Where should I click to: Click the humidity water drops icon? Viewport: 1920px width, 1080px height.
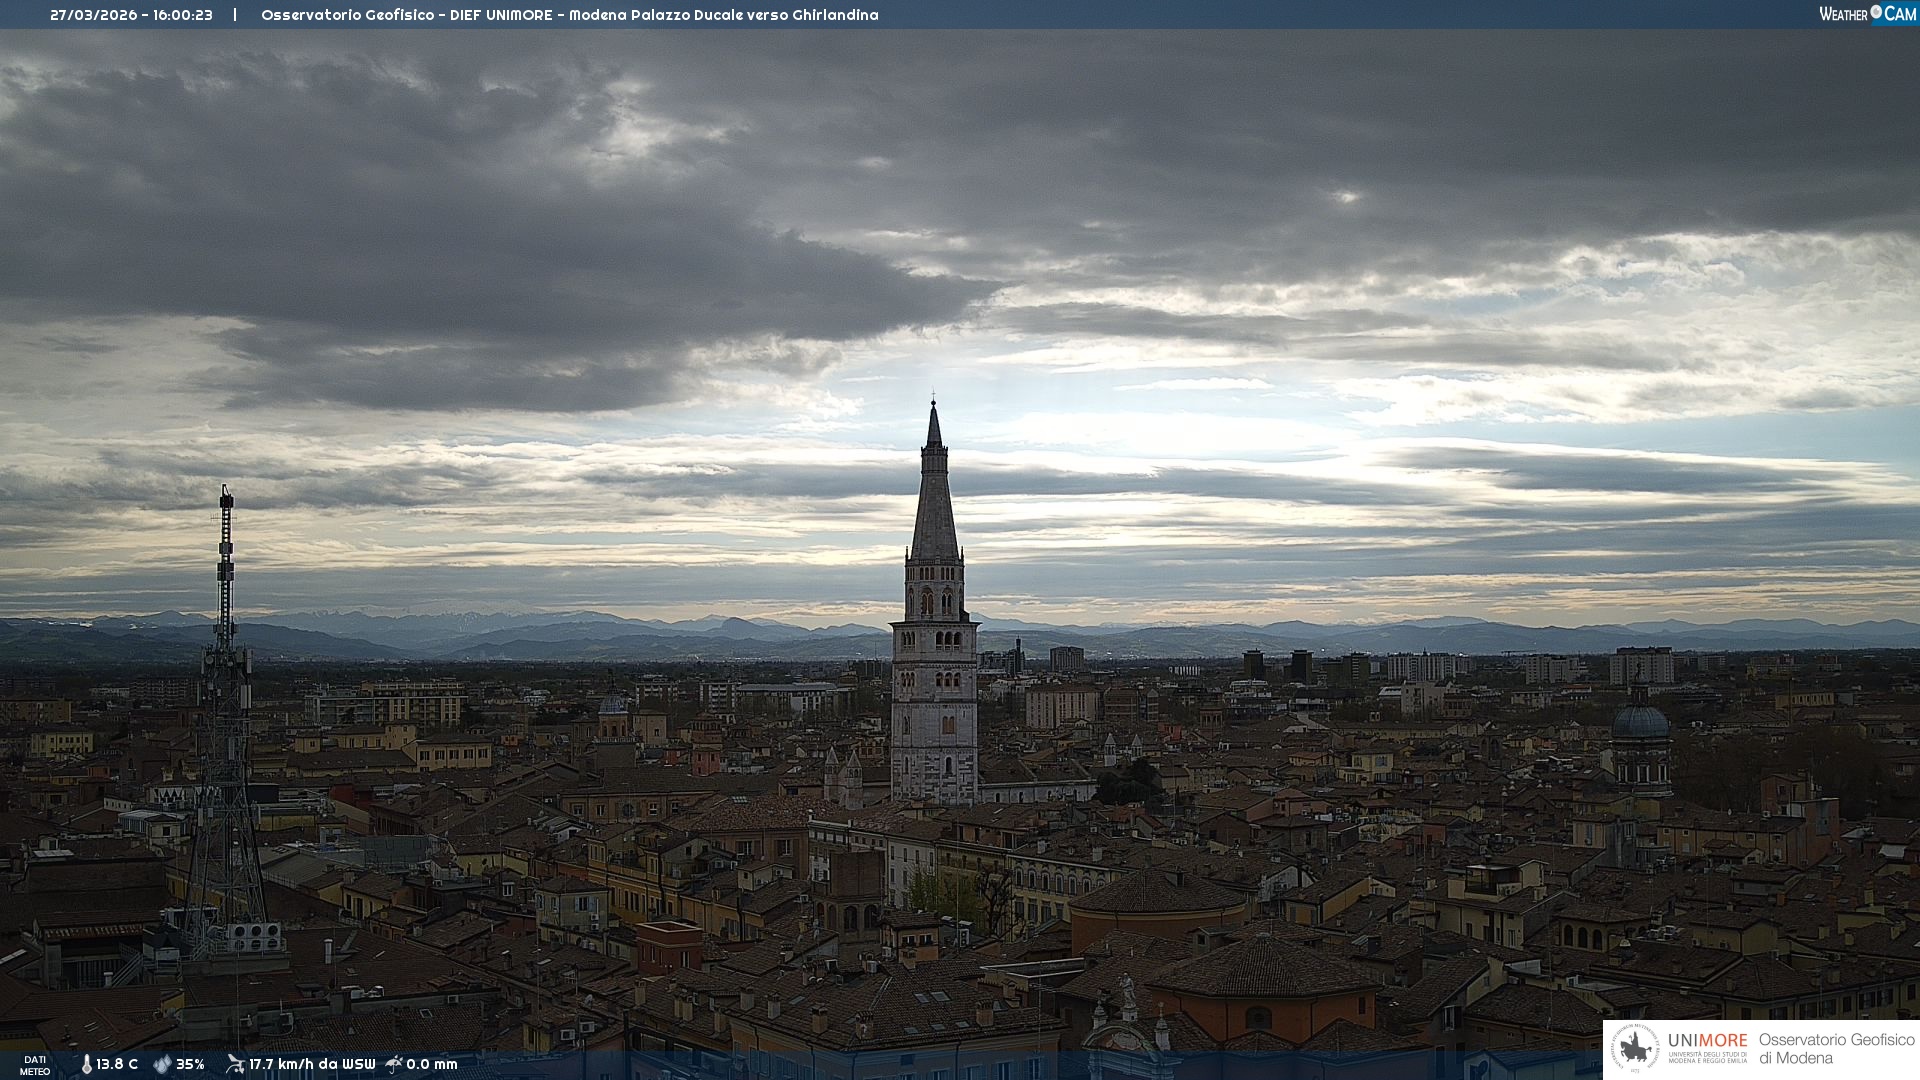pos(162,1064)
